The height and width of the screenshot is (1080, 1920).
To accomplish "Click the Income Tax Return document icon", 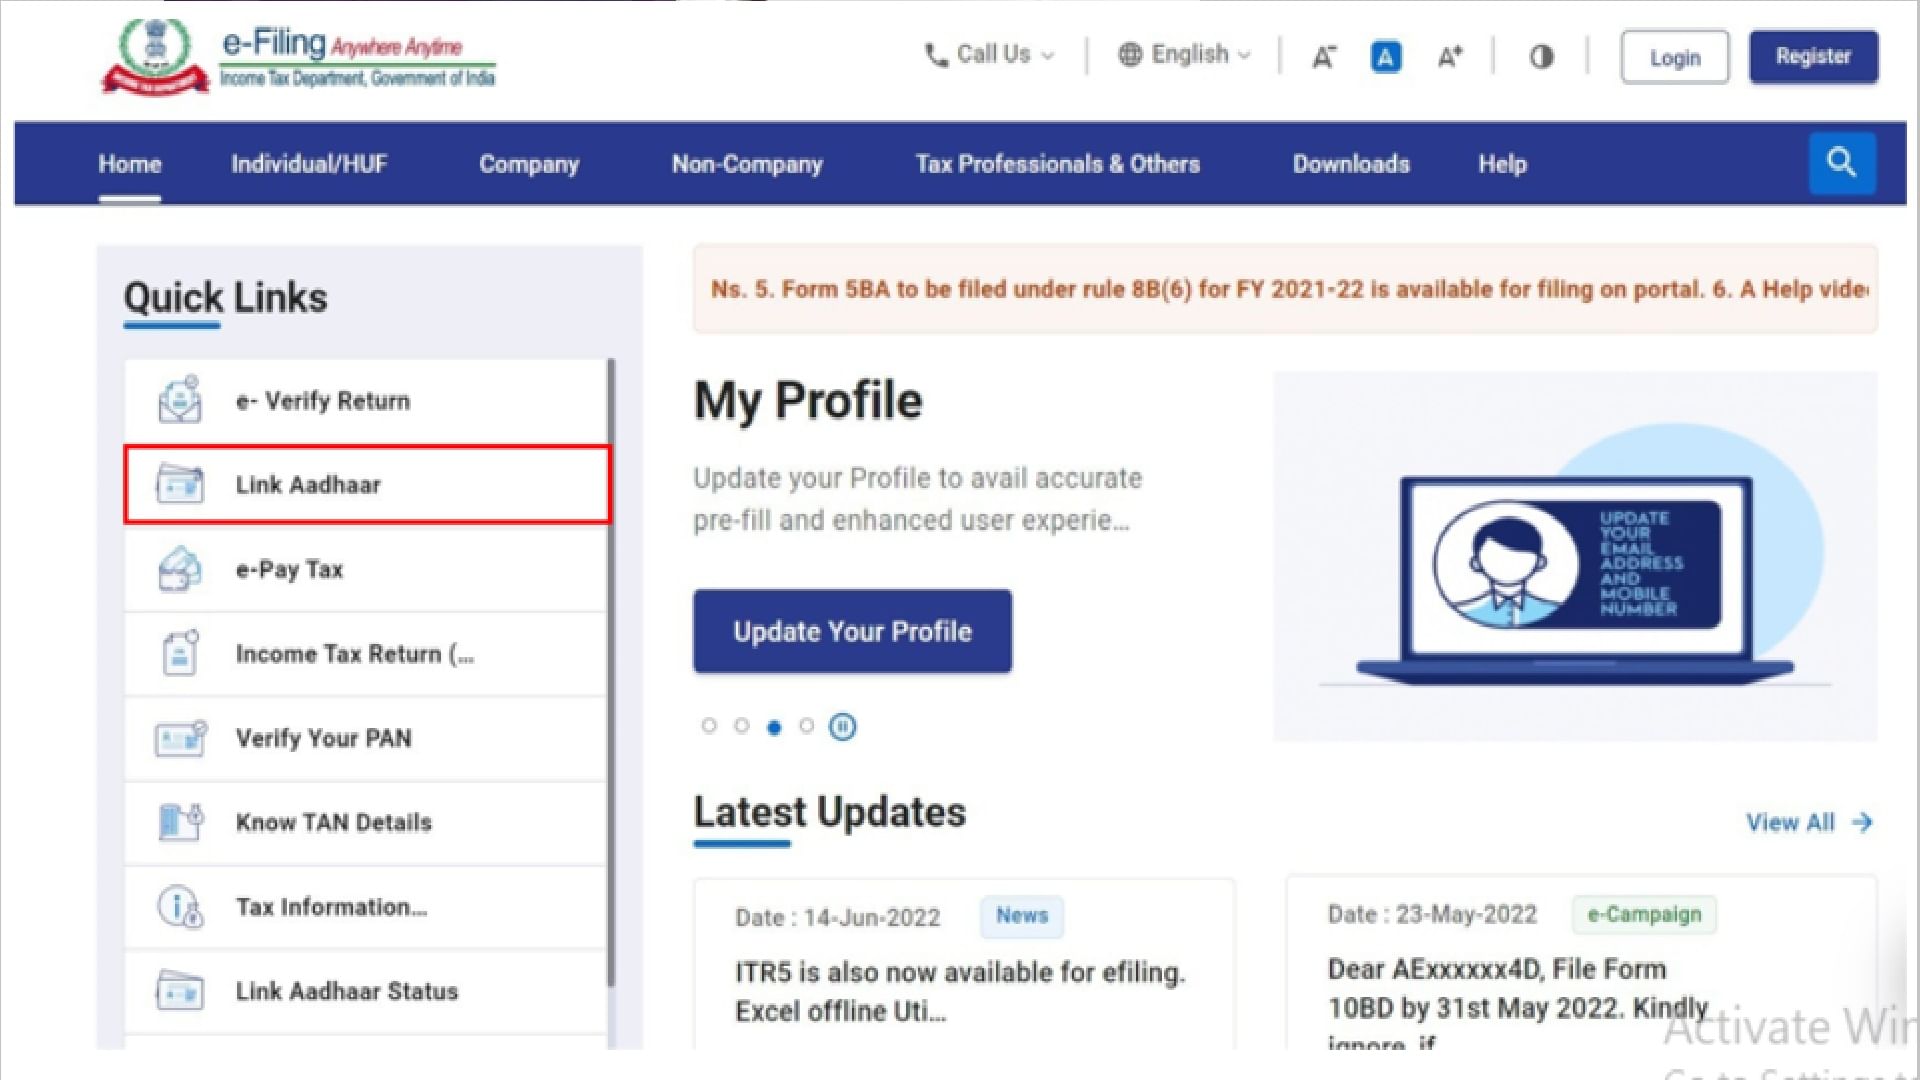I will pos(178,653).
